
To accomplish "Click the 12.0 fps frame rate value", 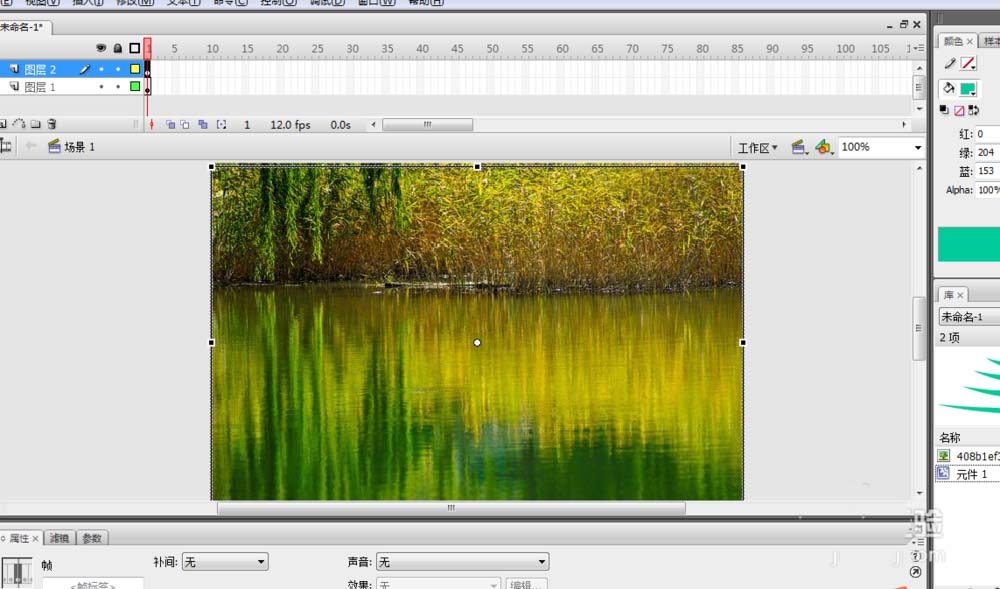I will 290,125.
